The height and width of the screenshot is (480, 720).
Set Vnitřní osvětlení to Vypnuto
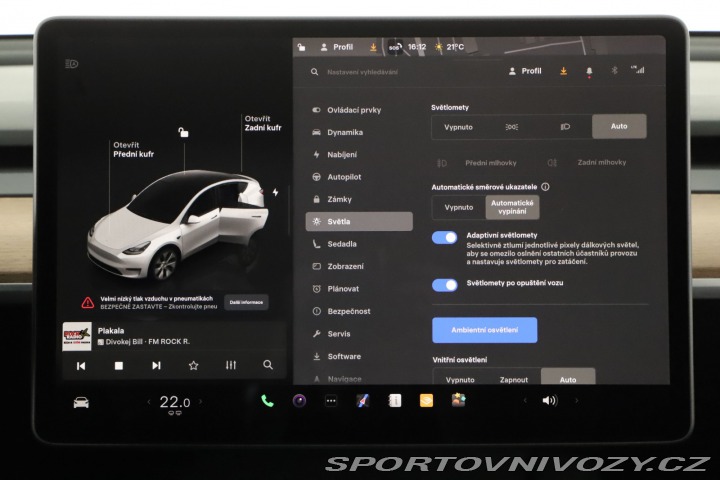(x=460, y=380)
